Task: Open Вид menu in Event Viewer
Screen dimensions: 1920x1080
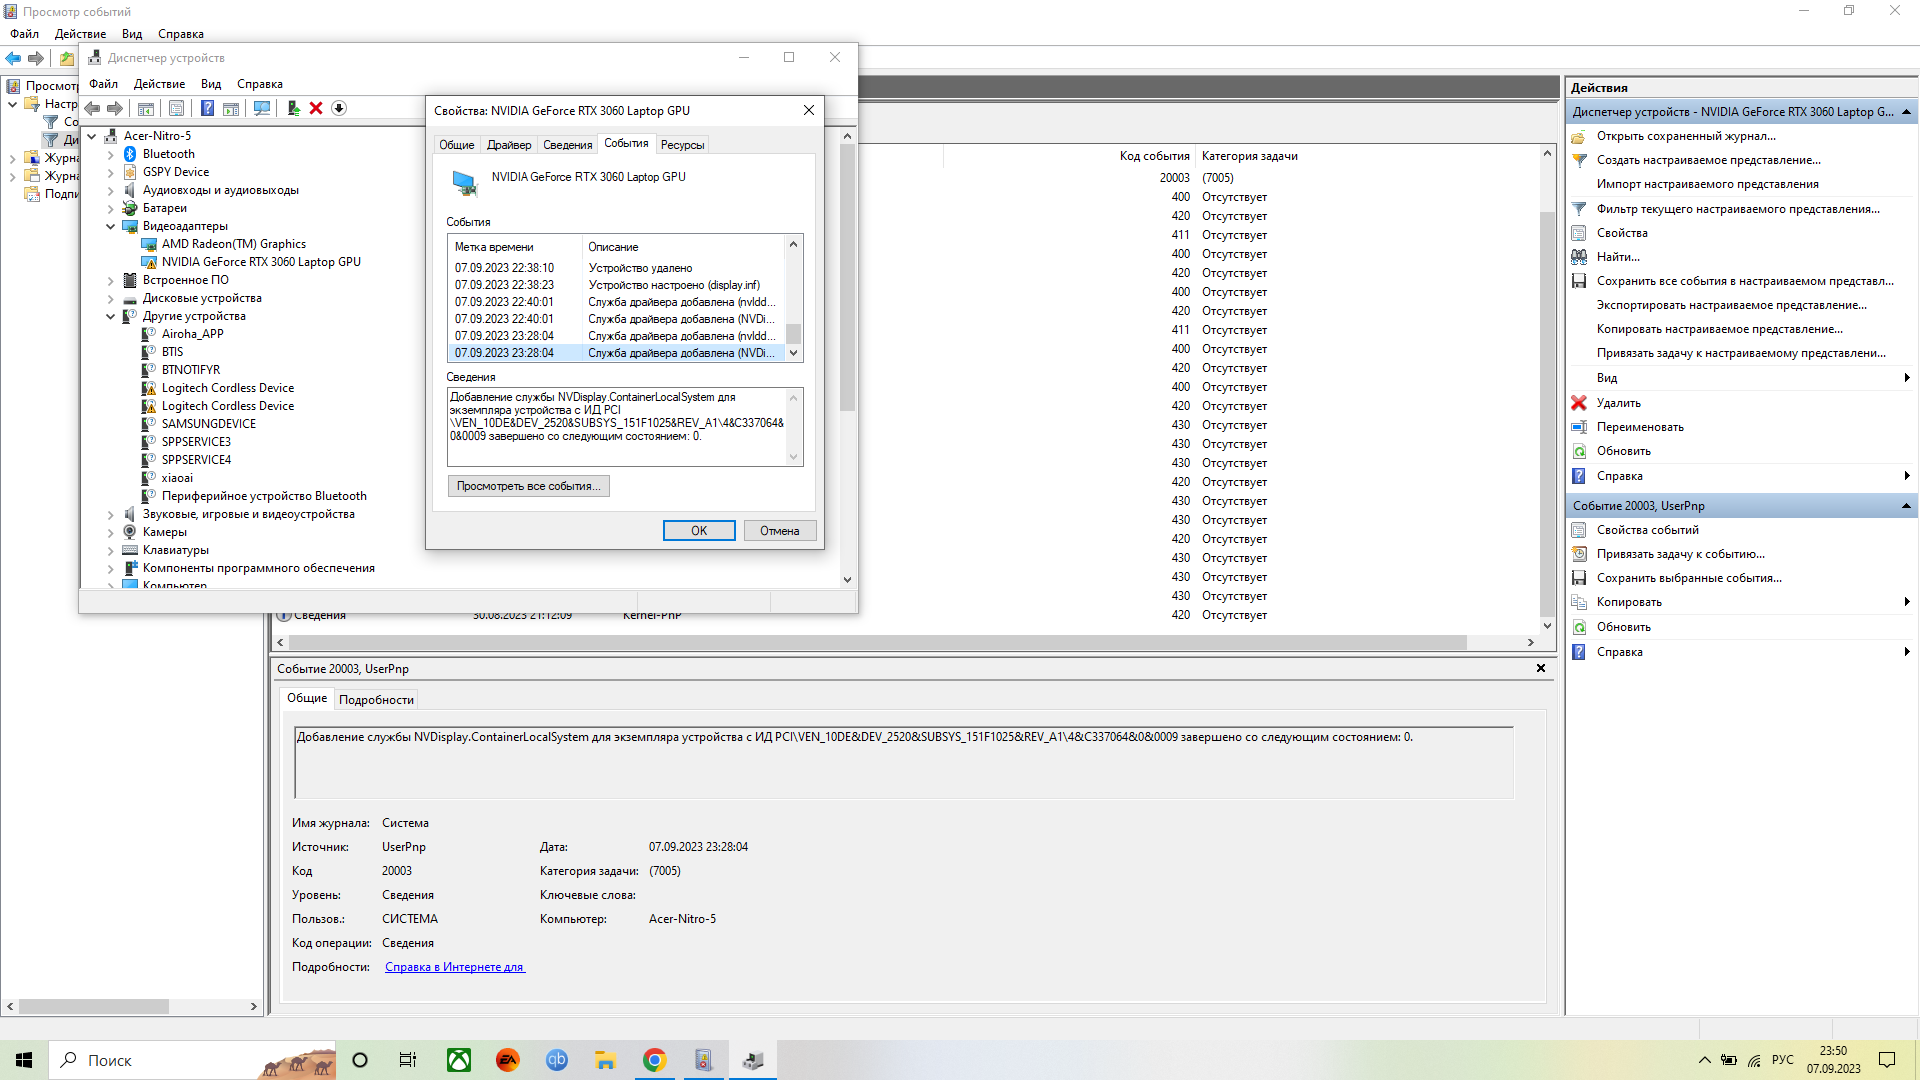Action: (132, 34)
